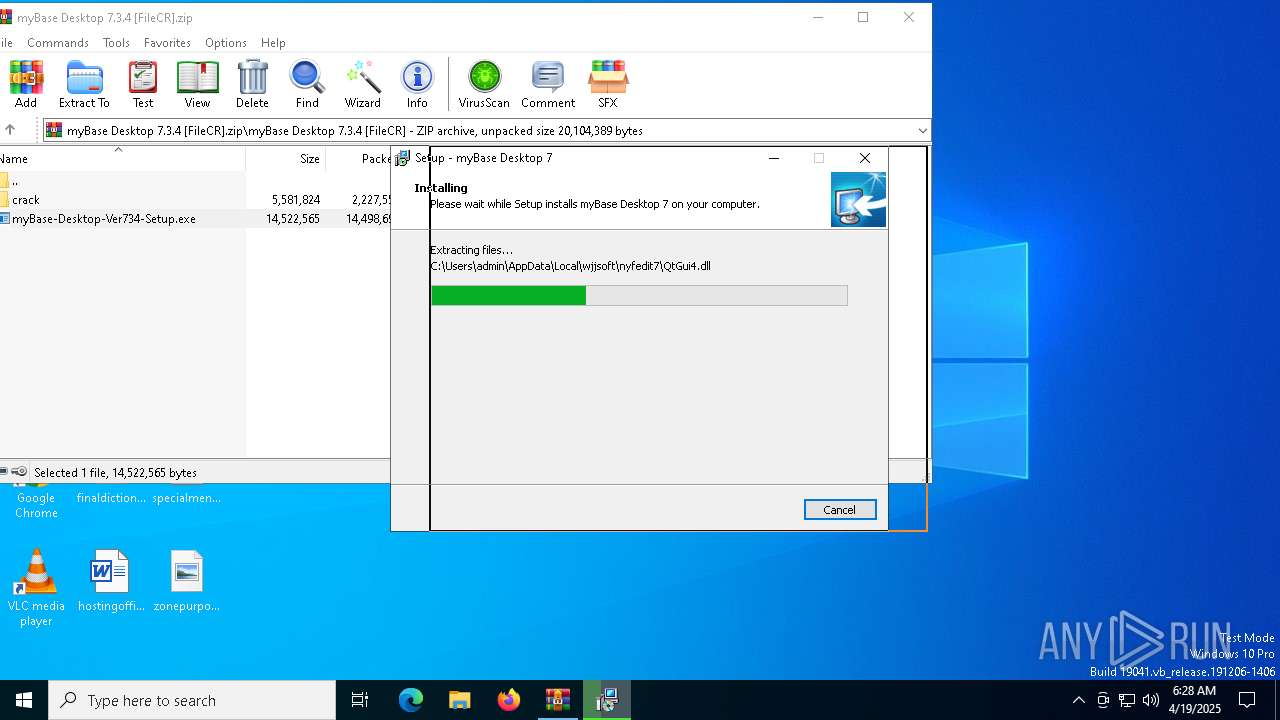The height and width of the screenshot is (720, 1280).
Task: Open the Favorites menu
Action: point(167,43)
